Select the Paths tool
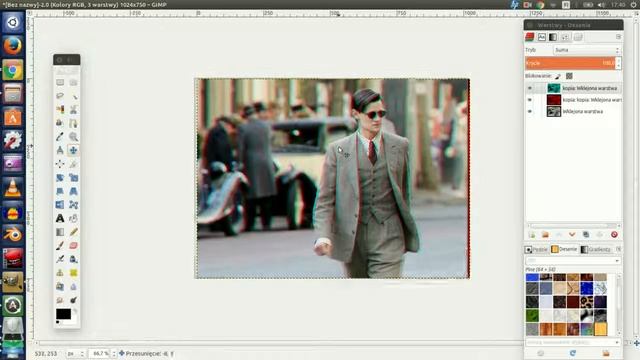Image resolution: width=640 pixels, height=360 pixels. click(73, 123)
